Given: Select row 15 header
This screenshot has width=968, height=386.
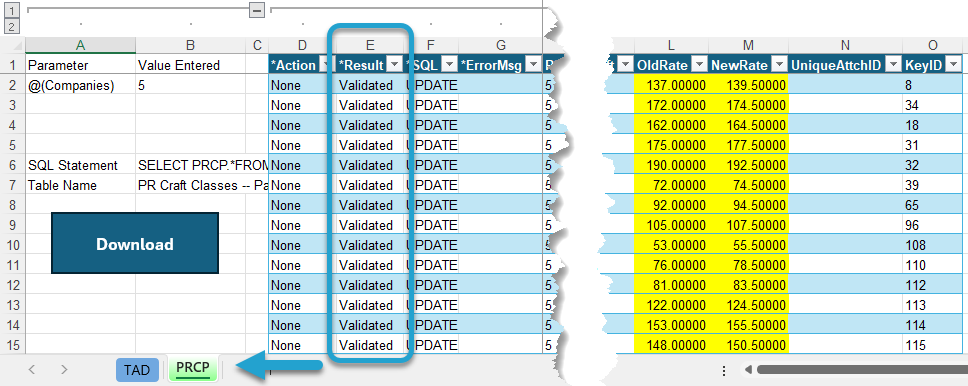Looking at the screenshot, I should pyautogui.click(x=12, y=345).
